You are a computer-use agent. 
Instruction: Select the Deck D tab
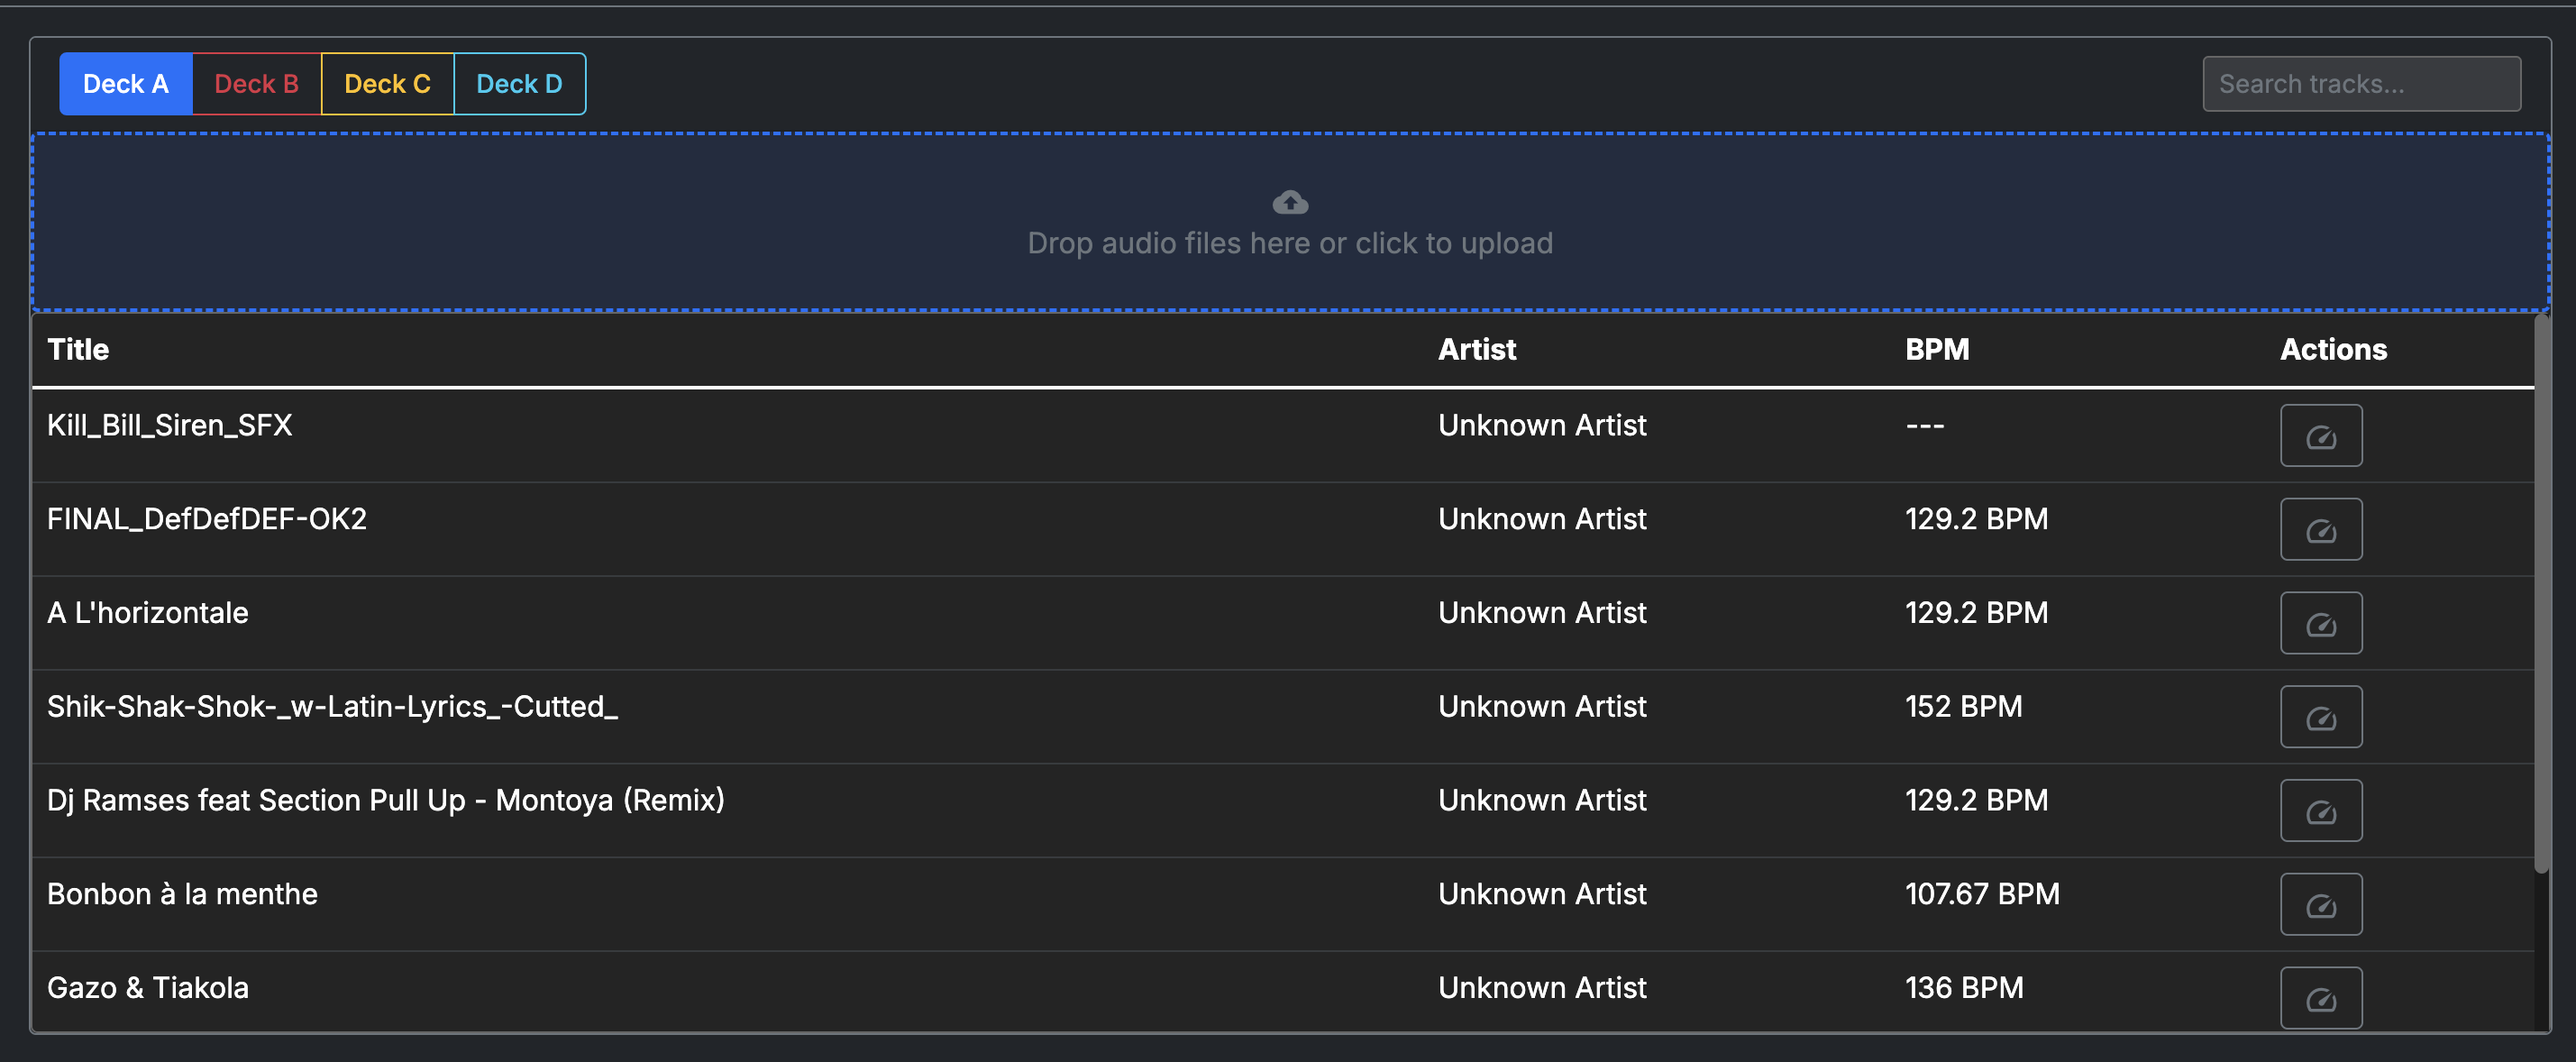[519, 84]
